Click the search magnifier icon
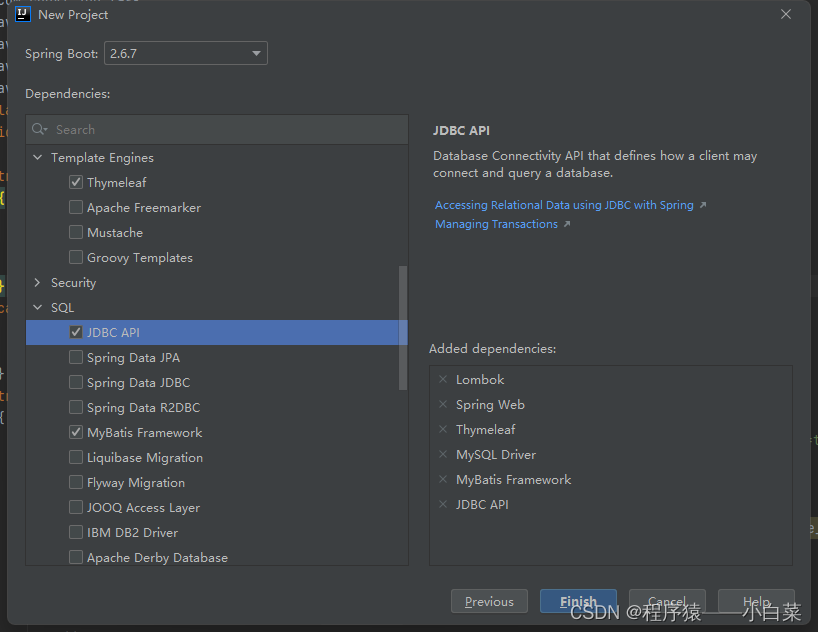Screen dimensions: 818x632 coord(39,129)
